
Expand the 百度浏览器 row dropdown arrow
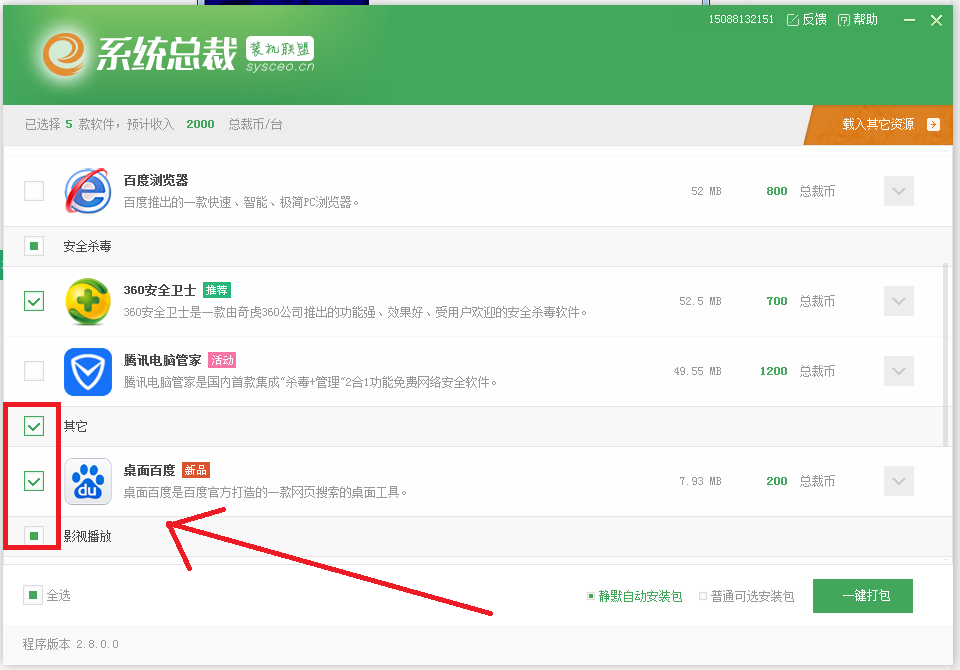click(899, 191)
